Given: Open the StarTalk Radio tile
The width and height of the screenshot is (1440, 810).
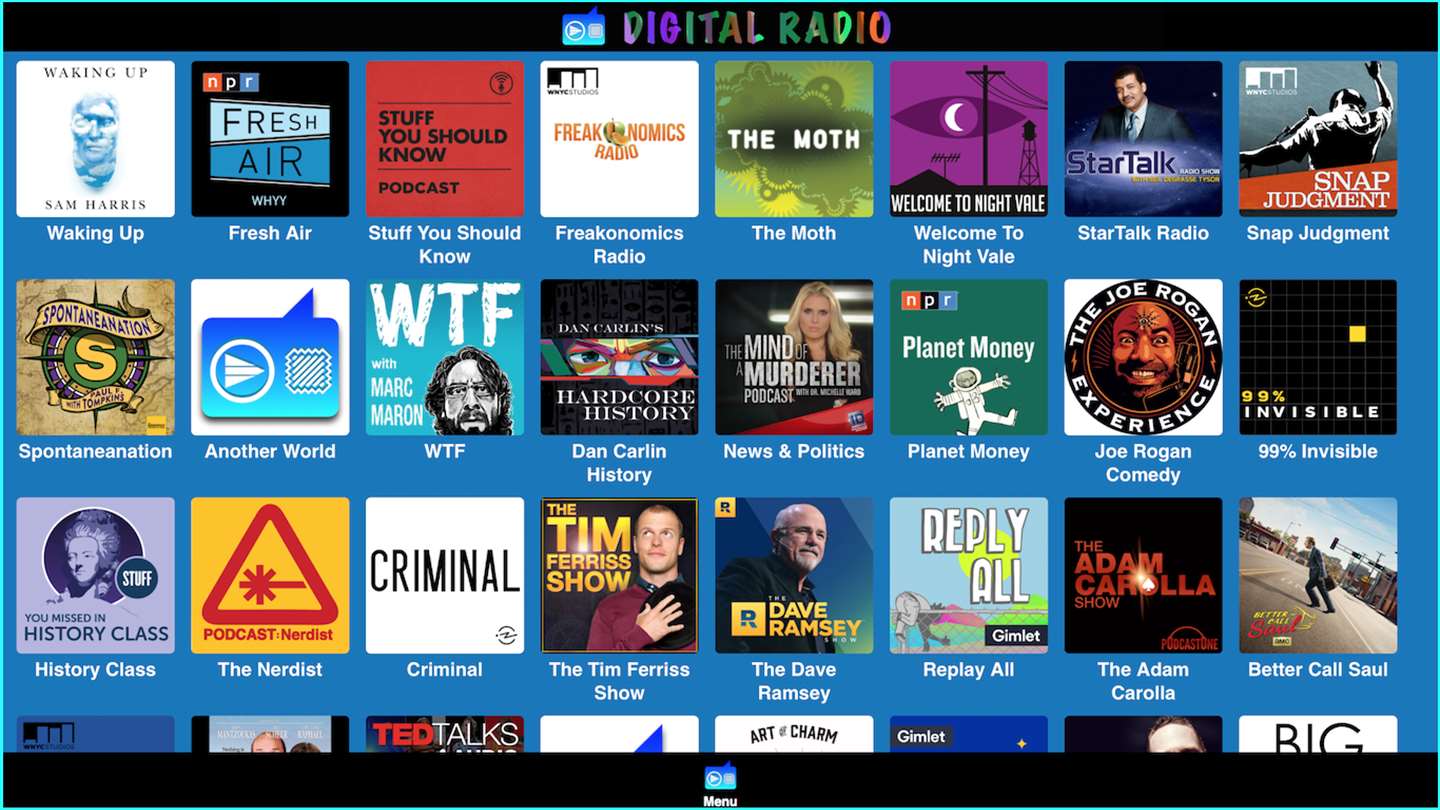Looking at the screenshot, I should [x=1143, y=139].
